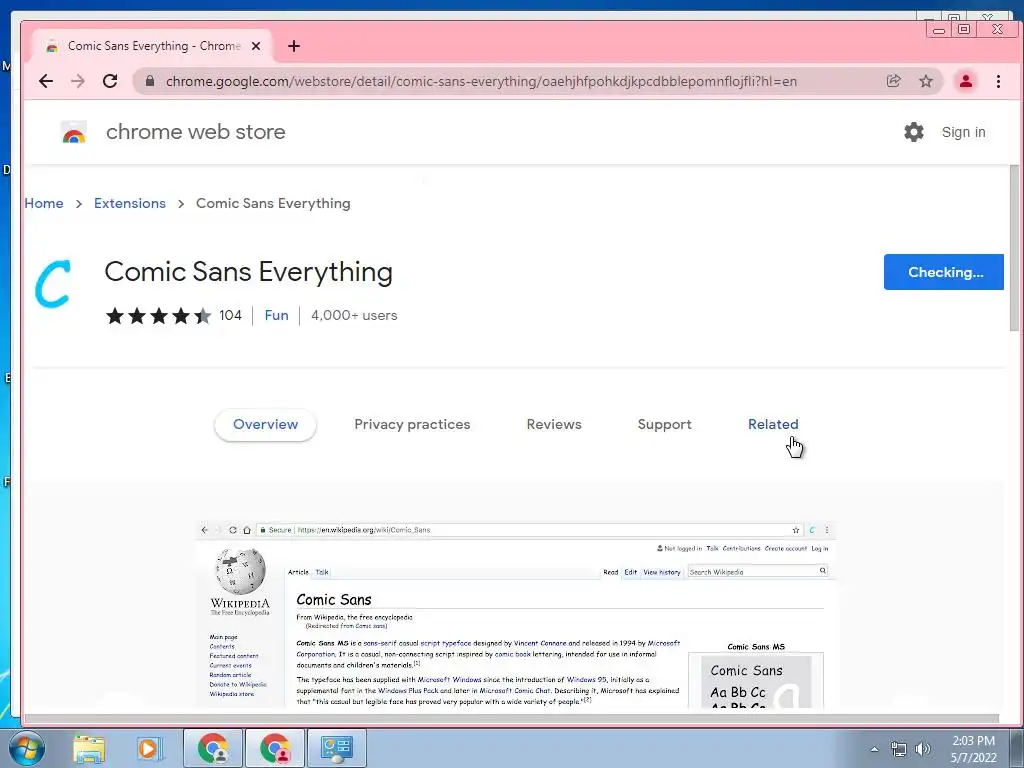Click the Fun category link

coord(276,315)
